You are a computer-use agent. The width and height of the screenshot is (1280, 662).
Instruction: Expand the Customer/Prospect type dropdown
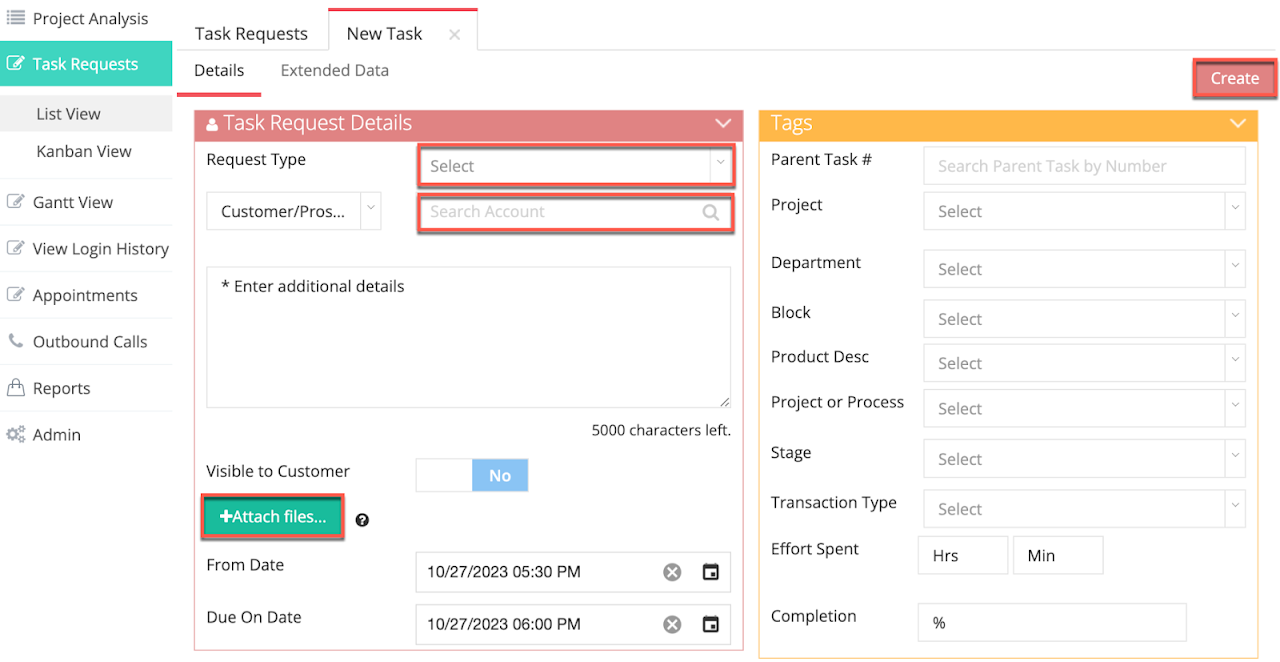tap(370, 211)
